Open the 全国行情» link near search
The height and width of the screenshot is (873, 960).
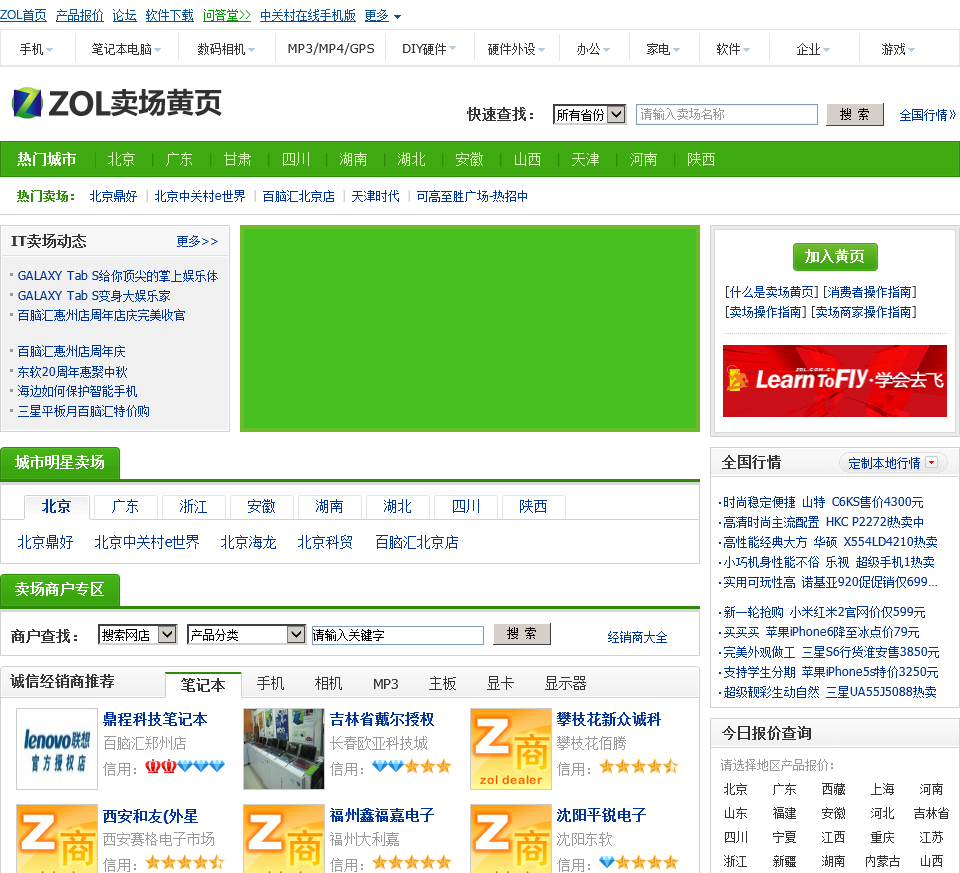click(927, 115)
